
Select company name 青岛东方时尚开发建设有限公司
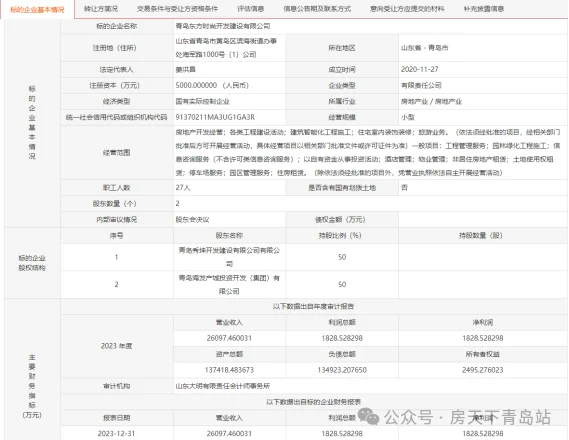click(x=223, y=26)
